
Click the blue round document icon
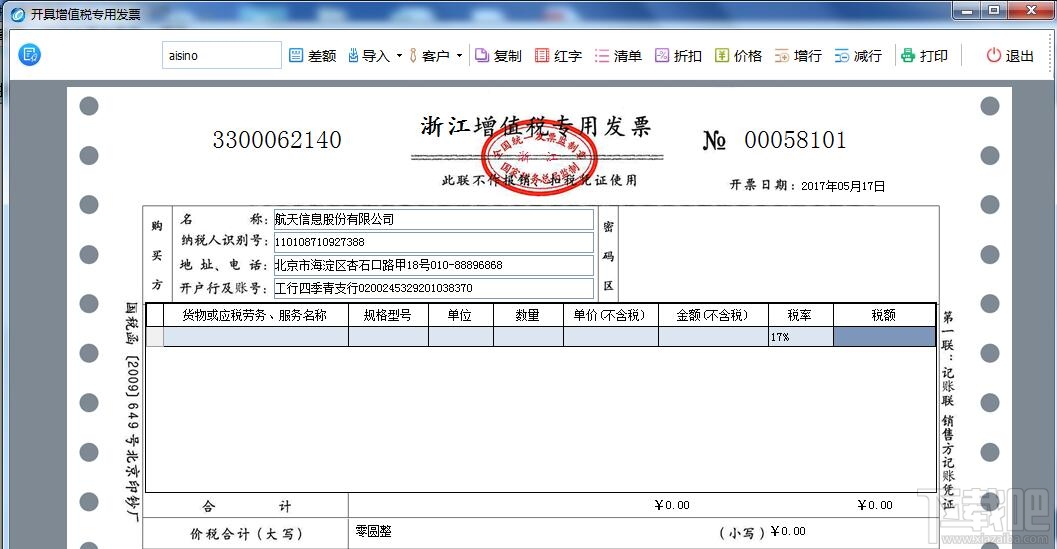click(x=30, y=55)
